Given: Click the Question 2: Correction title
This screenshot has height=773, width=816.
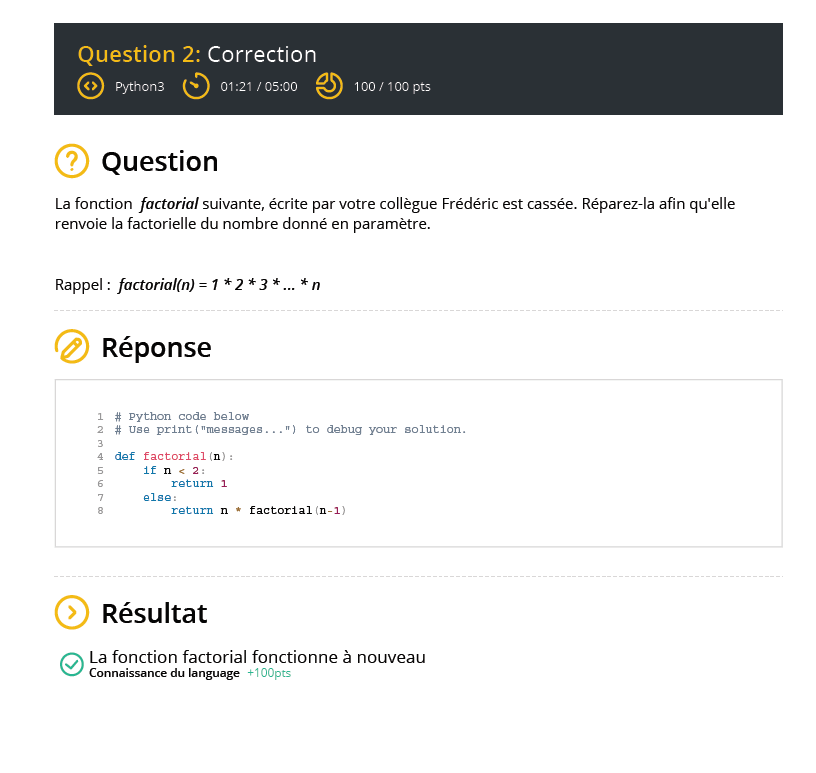Looking at the screenshot, I should (197, 54).
